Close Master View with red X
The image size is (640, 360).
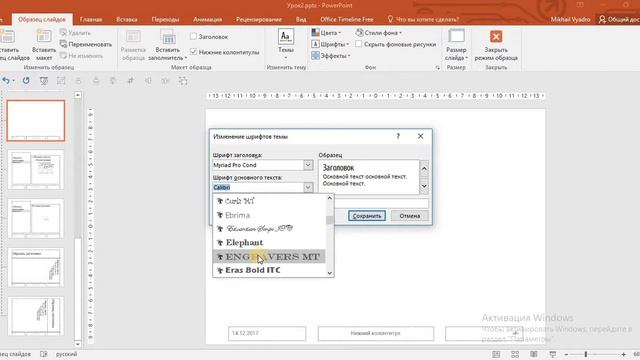pyautogui.click(x=496, y=37)
